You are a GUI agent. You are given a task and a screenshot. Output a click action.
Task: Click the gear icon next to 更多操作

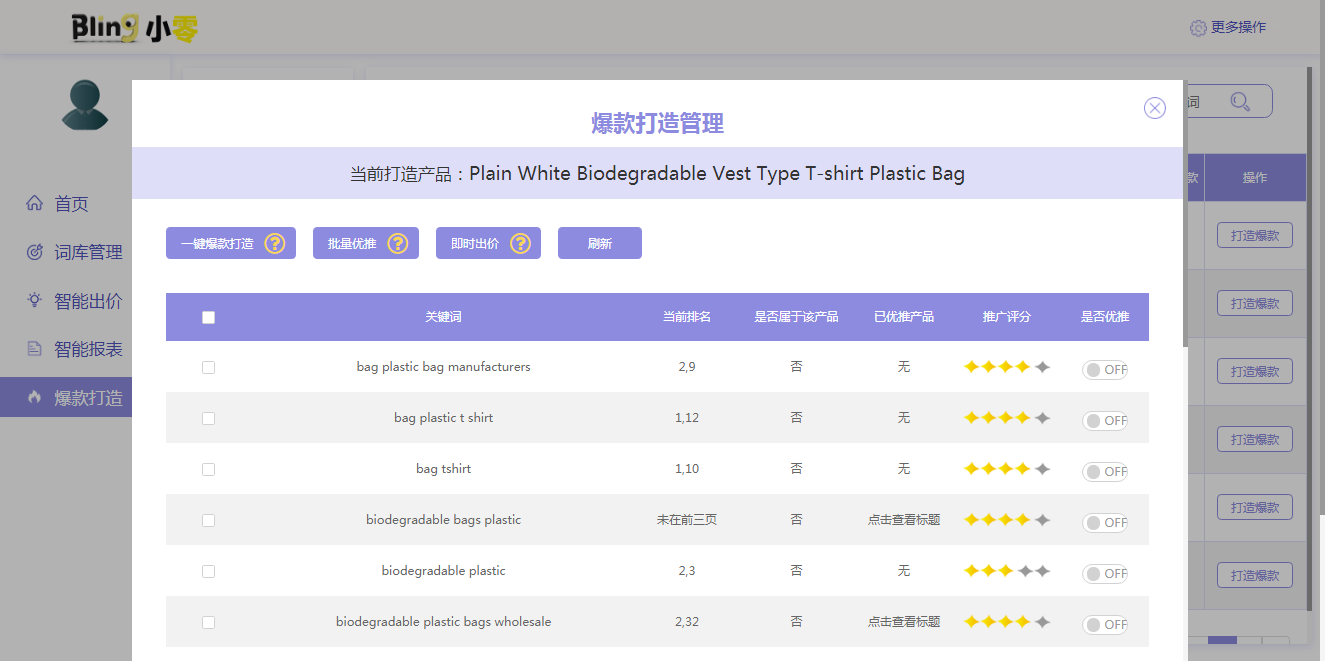click(x=1198, y=28)
